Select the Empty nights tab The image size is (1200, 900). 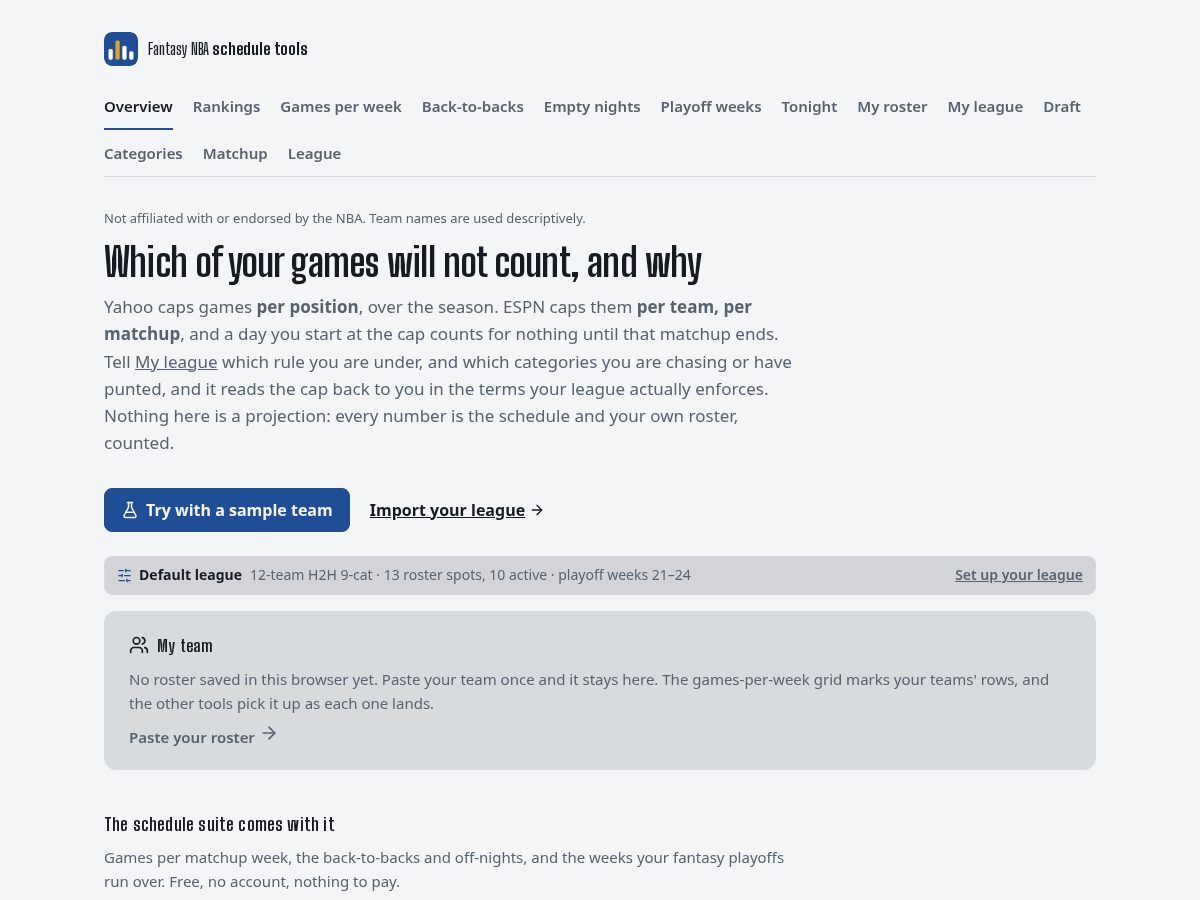tap(592, 107)
